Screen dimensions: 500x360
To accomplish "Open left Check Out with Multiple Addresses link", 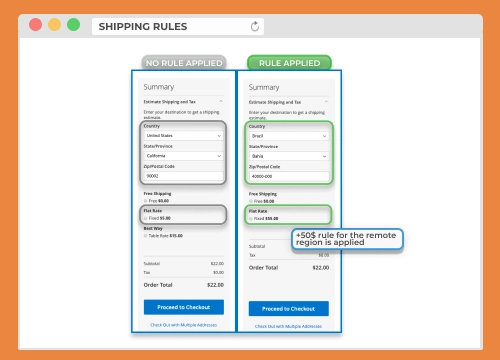I will pos(184,325).
